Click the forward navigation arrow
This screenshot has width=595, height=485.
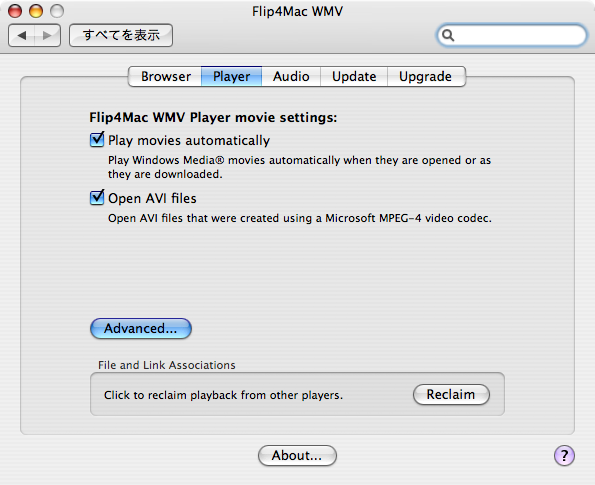click(47, 36)
